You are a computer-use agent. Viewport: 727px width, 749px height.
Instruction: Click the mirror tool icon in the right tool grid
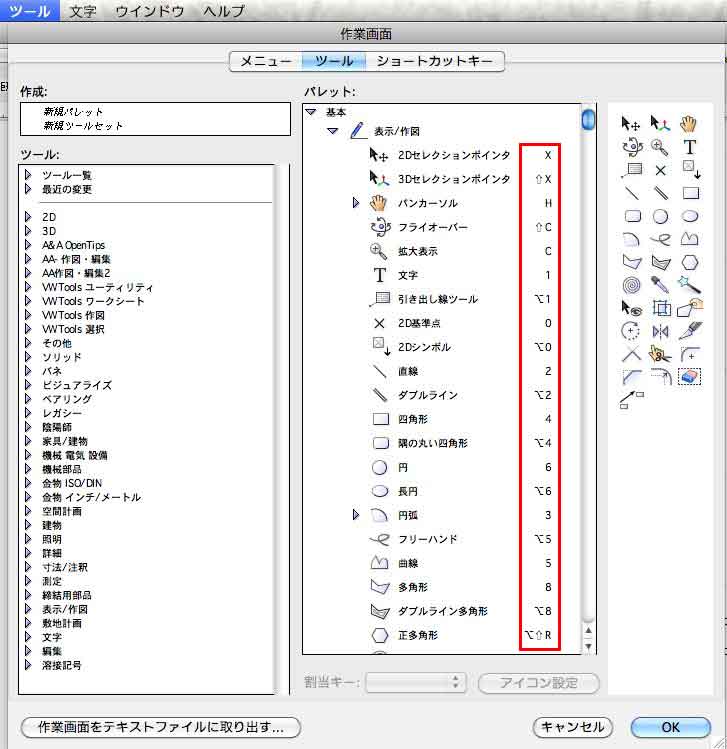tap(660, 331)
